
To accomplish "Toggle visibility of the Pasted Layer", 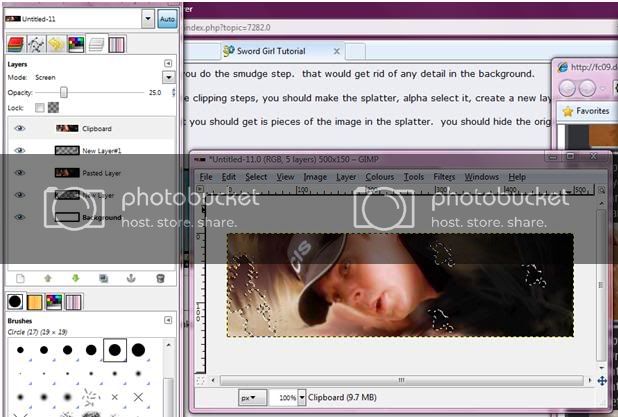I will click(19, 173).
